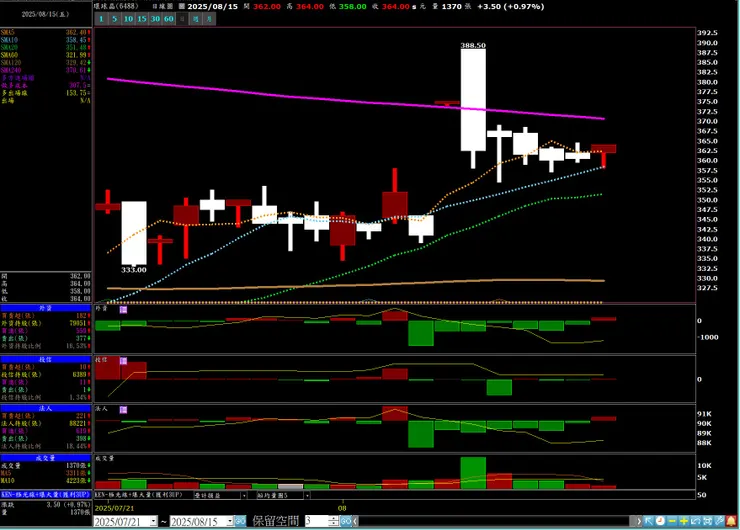The image size is (740, 530).
Task: Open the end date 2025/08/15 dropdown
Action: 230,521
